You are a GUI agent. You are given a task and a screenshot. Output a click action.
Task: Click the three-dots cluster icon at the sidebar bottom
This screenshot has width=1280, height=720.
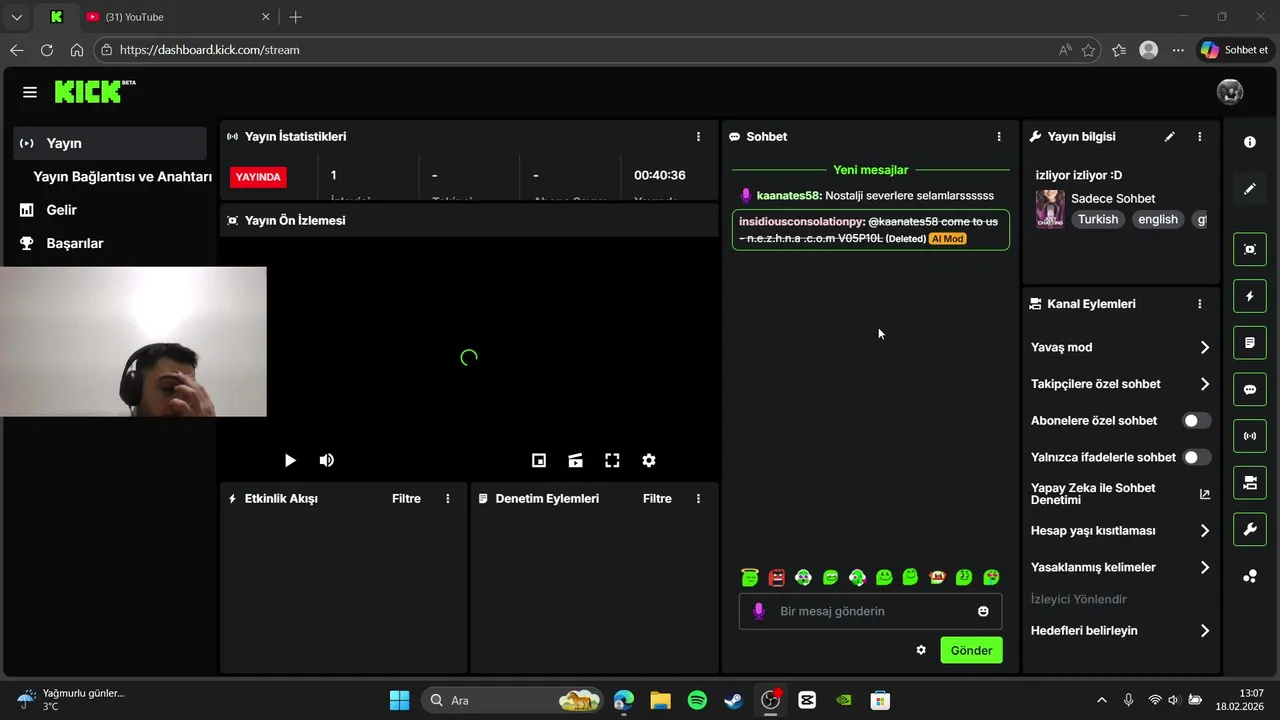tap(1250, 576)
